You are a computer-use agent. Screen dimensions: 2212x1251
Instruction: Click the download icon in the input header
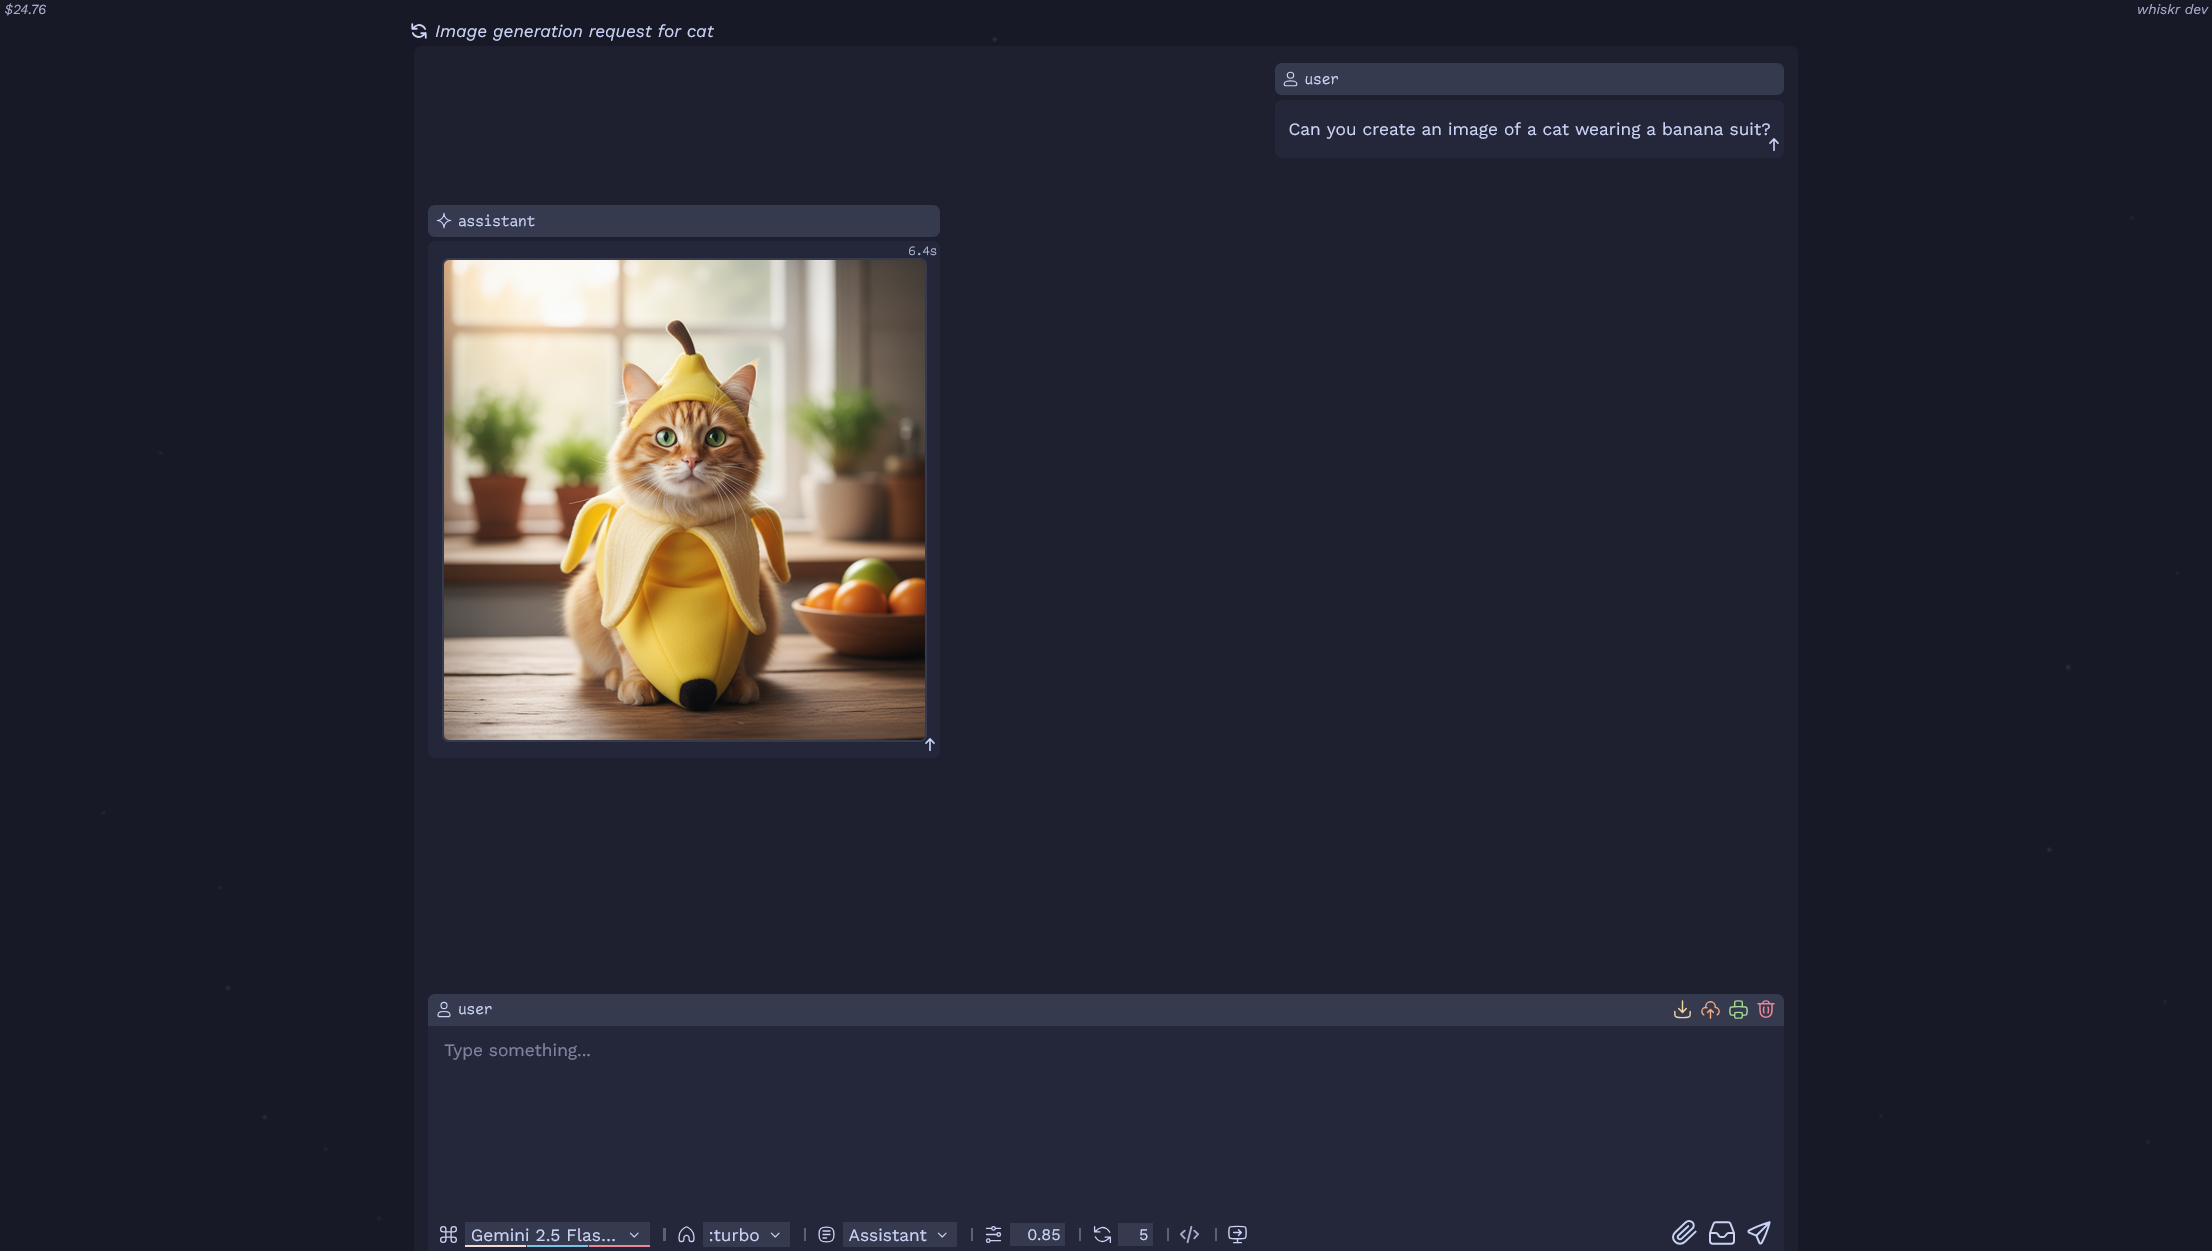tap(1682, 1010)
